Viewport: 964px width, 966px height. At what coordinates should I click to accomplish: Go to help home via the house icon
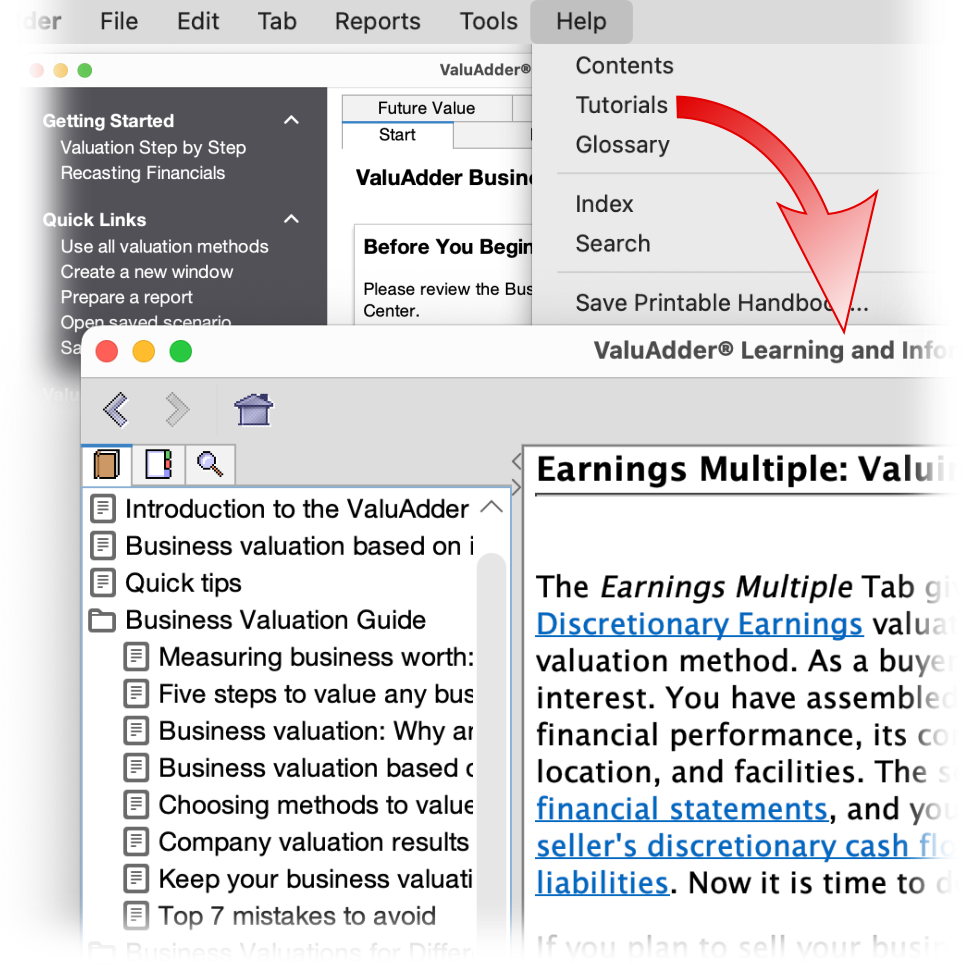click(x=252, y=410)
